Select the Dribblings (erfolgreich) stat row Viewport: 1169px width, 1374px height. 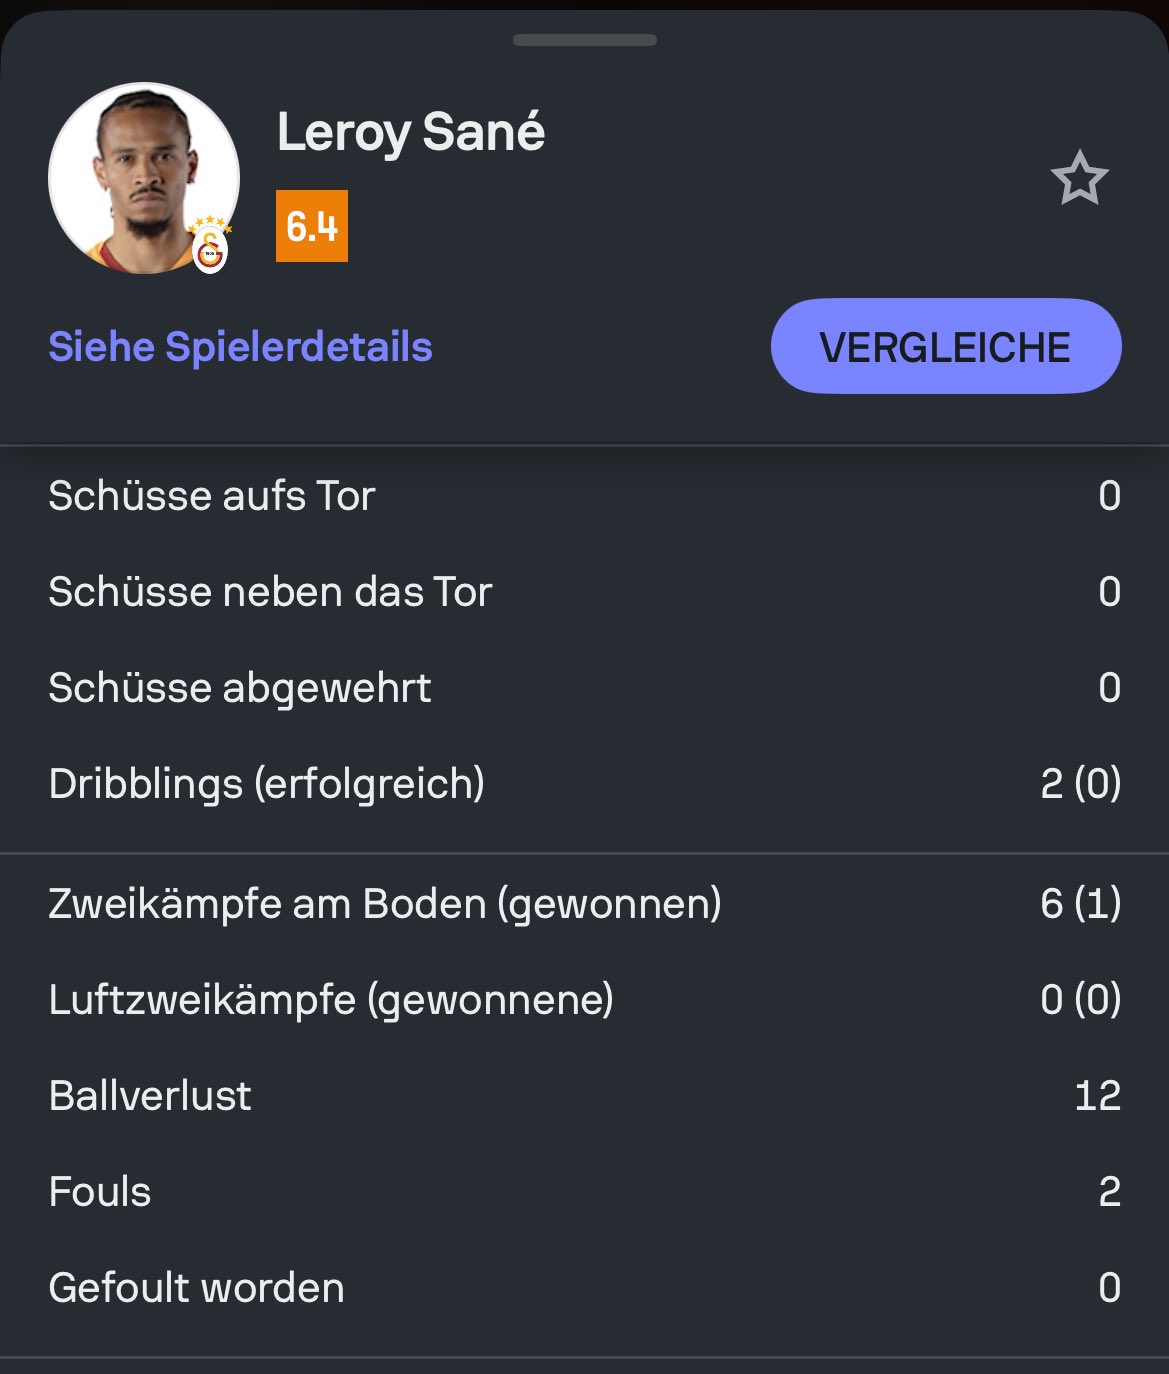(584, 784)
